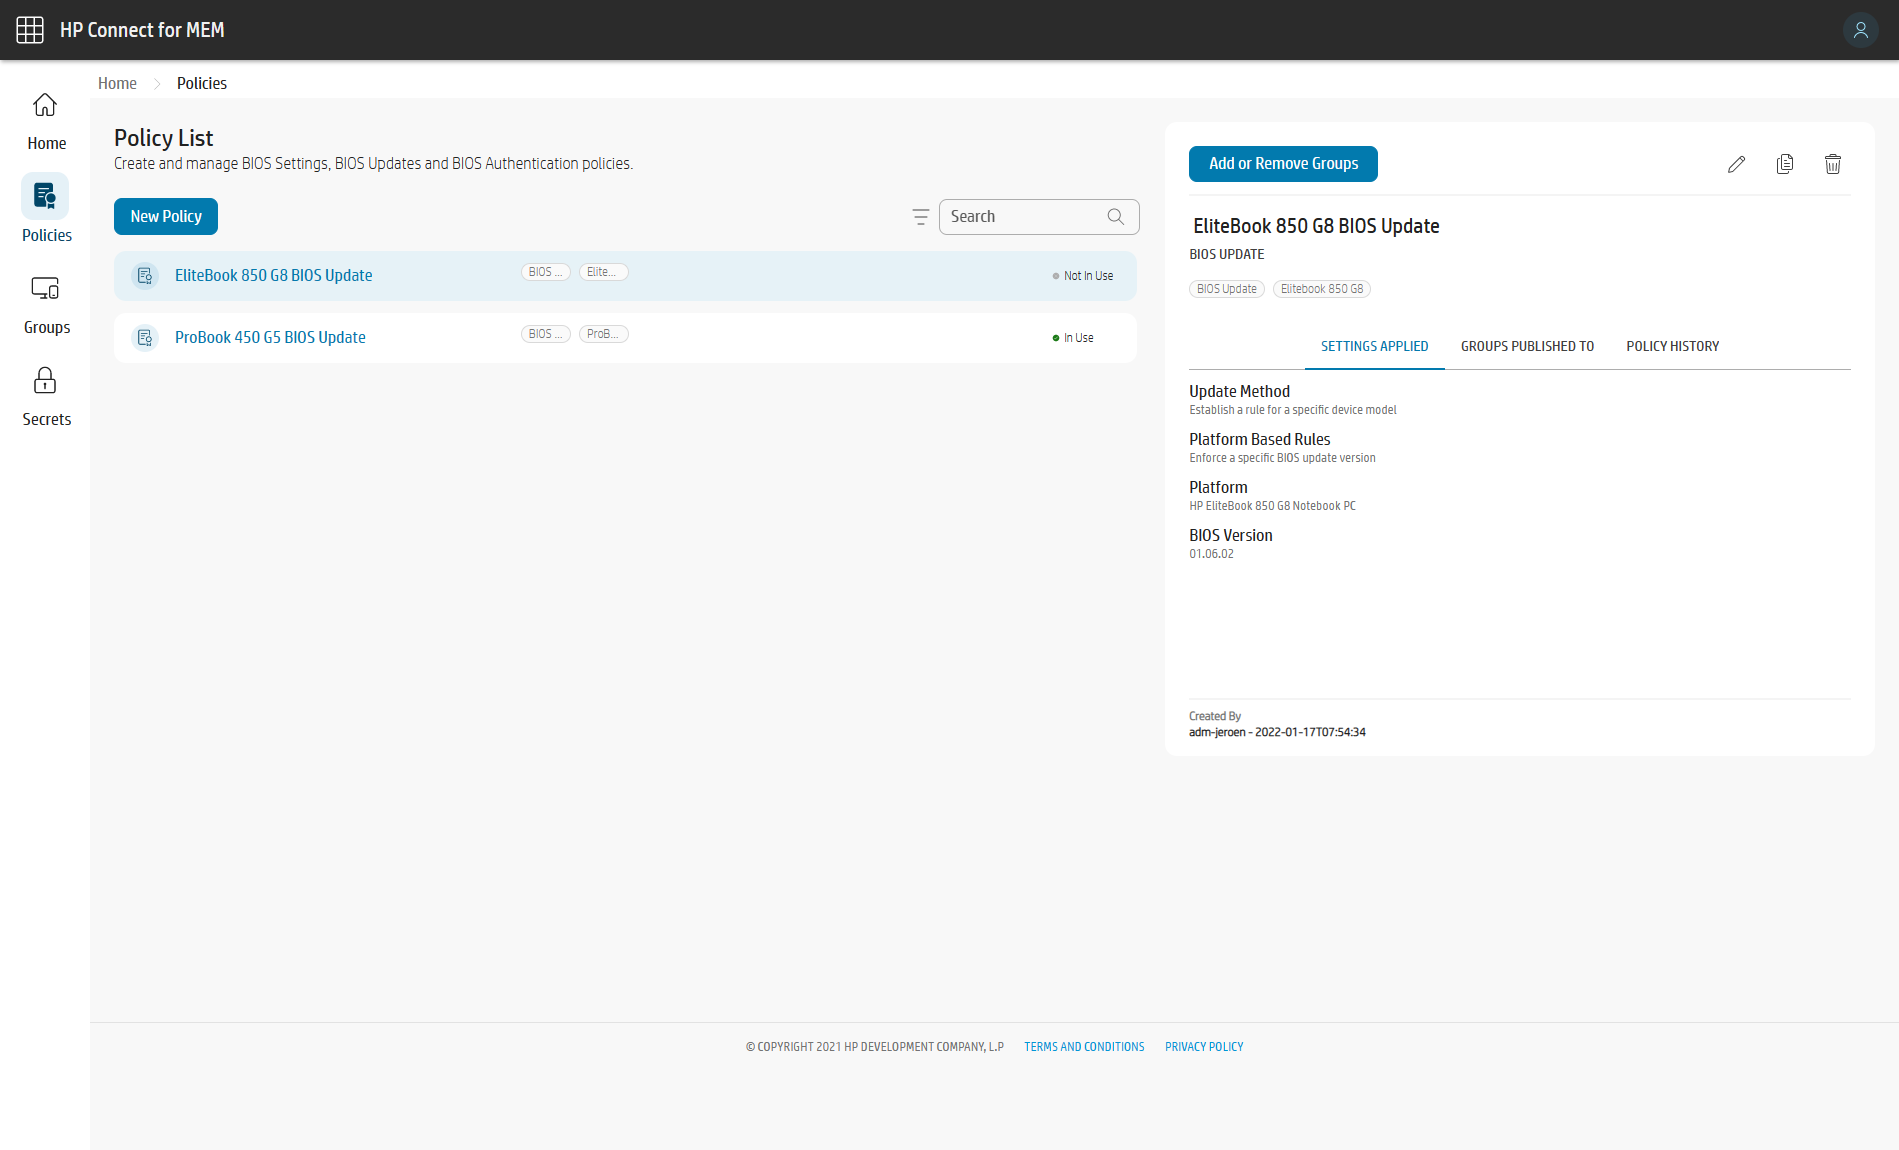Image resolution: width=1899 pixels, height=1150 pixels.
Task: Click the EliteBook policy type icon
Action: click(146, 275)
